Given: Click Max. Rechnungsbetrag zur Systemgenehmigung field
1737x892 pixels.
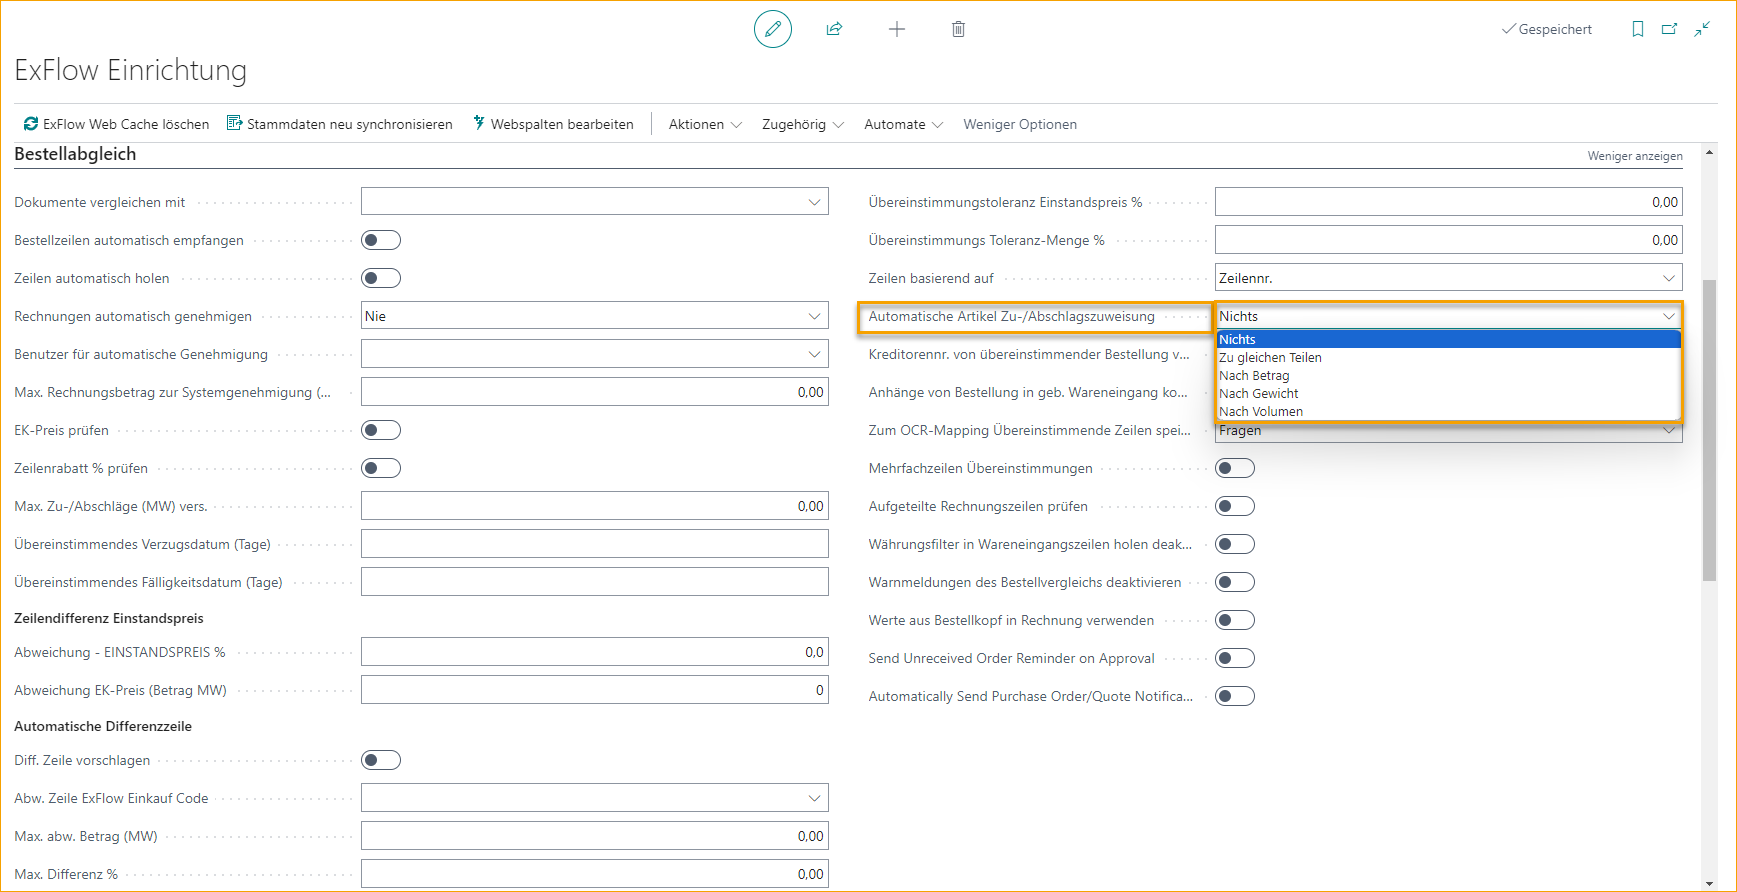Looking at the screenshot, I should point(594,392).
